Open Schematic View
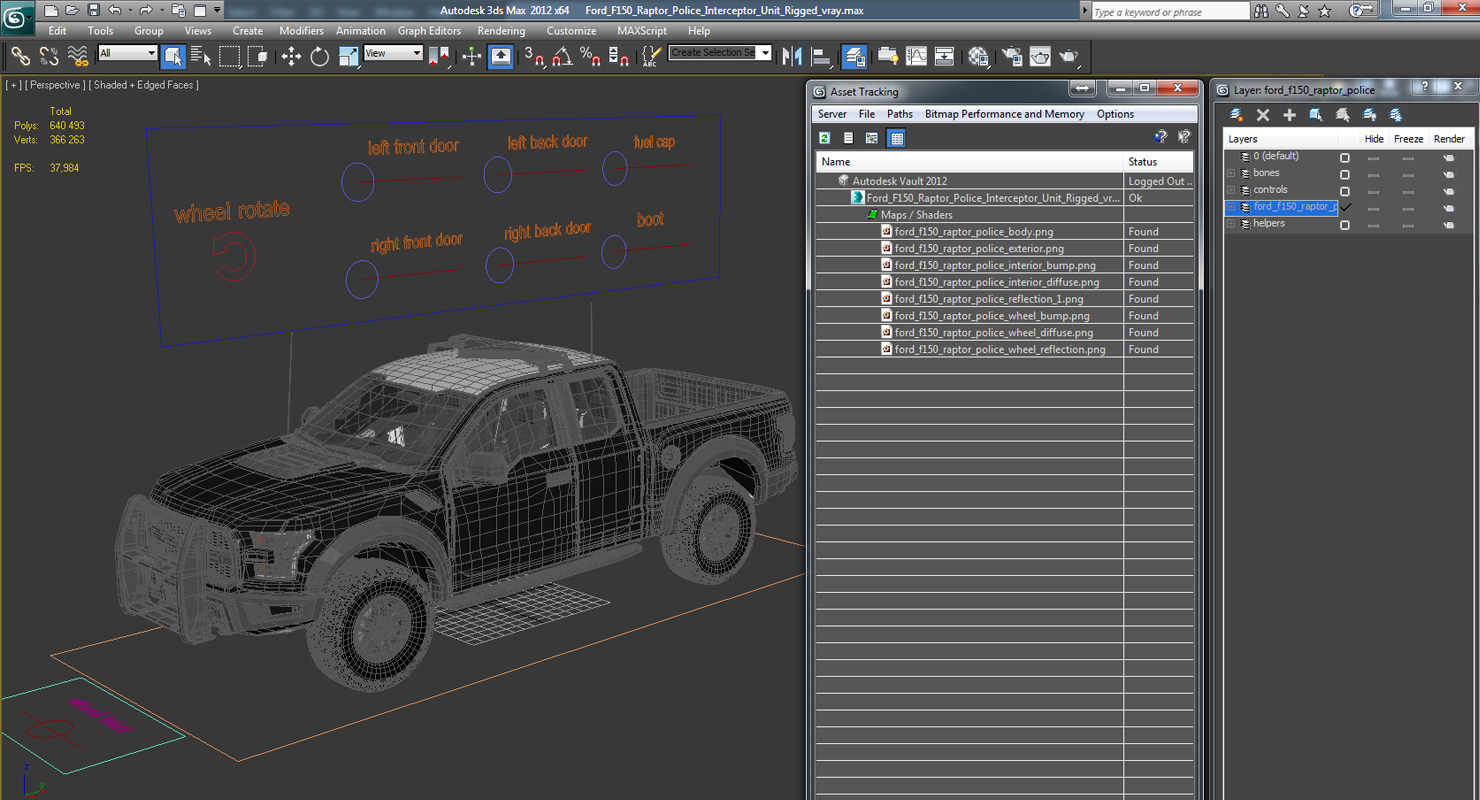 pyautogui.click(x=944, y=56)
